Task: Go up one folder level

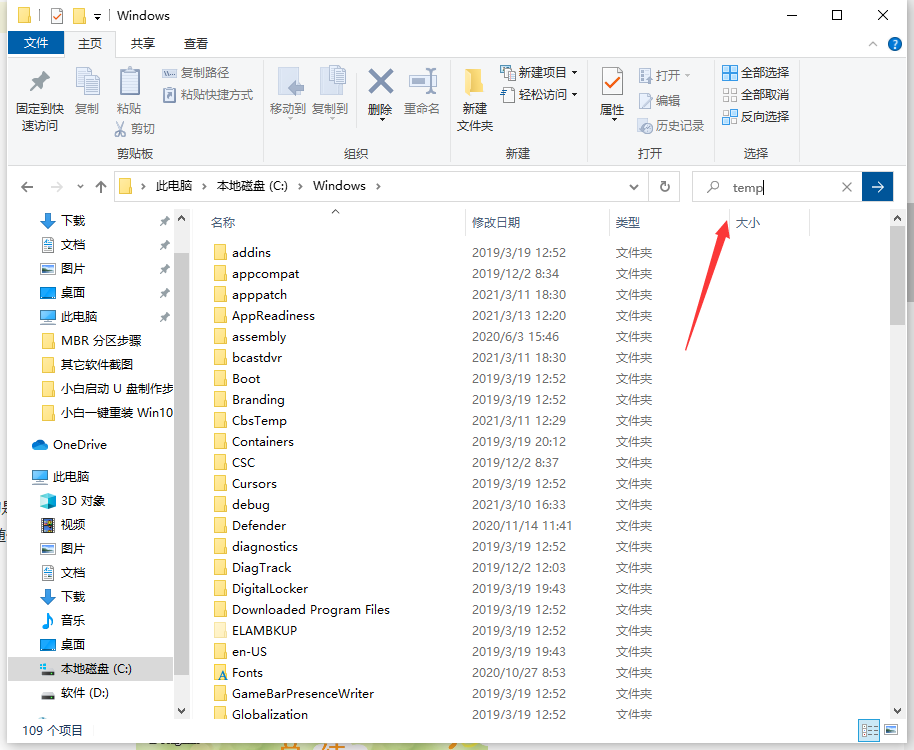Action: [101, 187]
